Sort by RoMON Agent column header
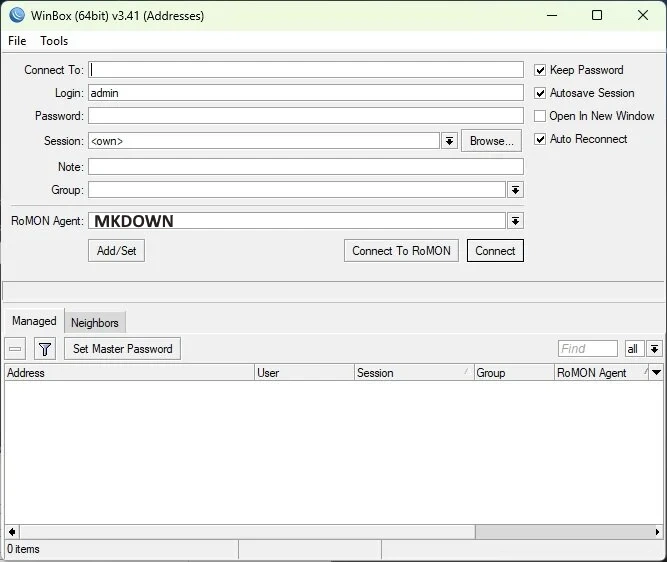667x562 pixels. click(x=602, y=373)
